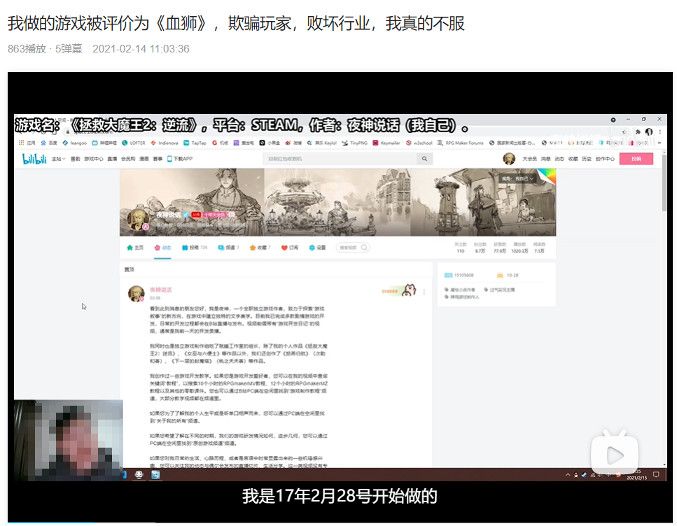Open the 百度 bookmark

pyautogui.click(x=48, y=143)
